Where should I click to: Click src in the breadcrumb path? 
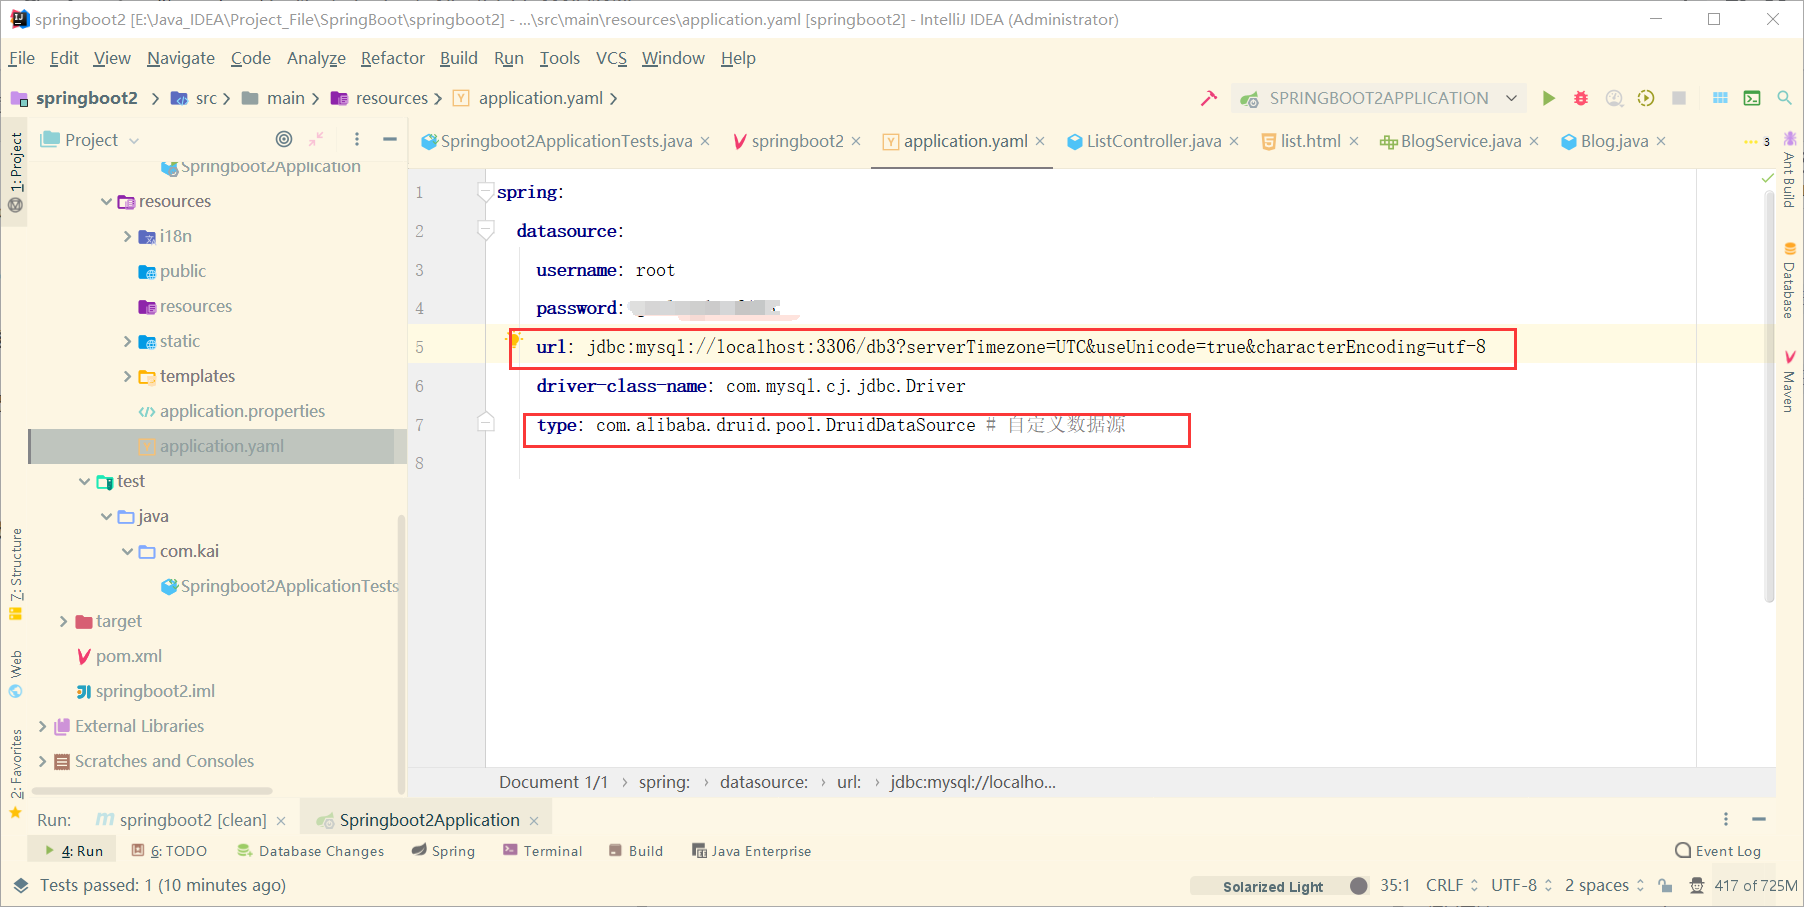click(x=206, y=98)
